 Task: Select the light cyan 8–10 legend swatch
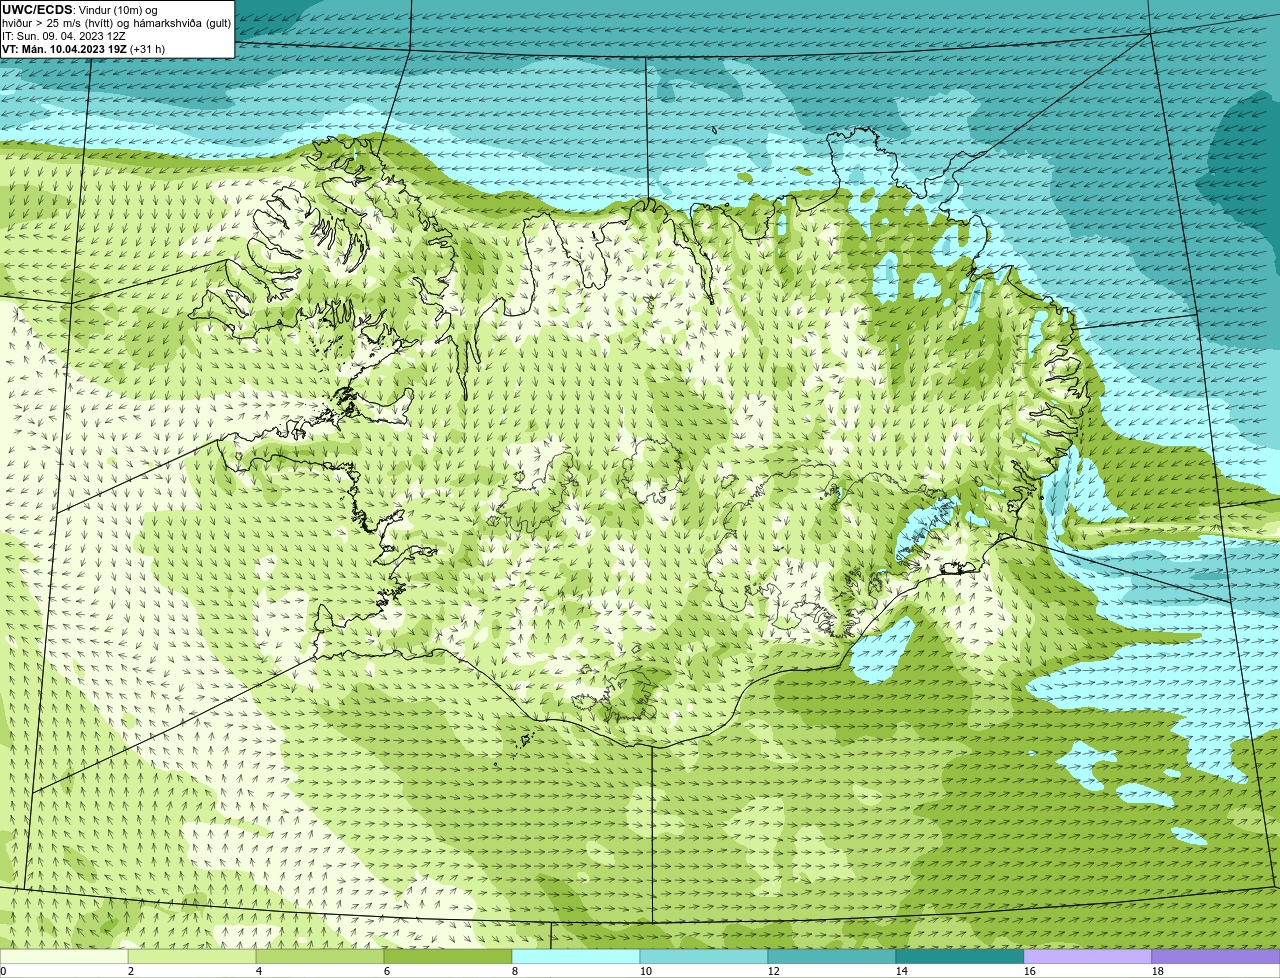[x=576, y=957]
